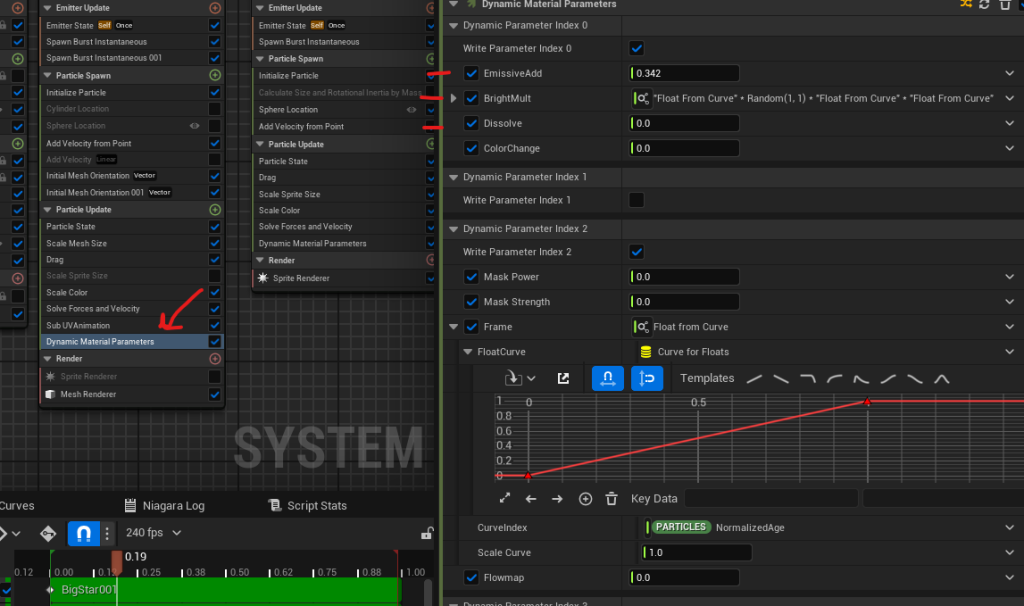1024x606 pixels.
Task: Uncheck the Mask Power checkbox
Action: tap(472, 277)
